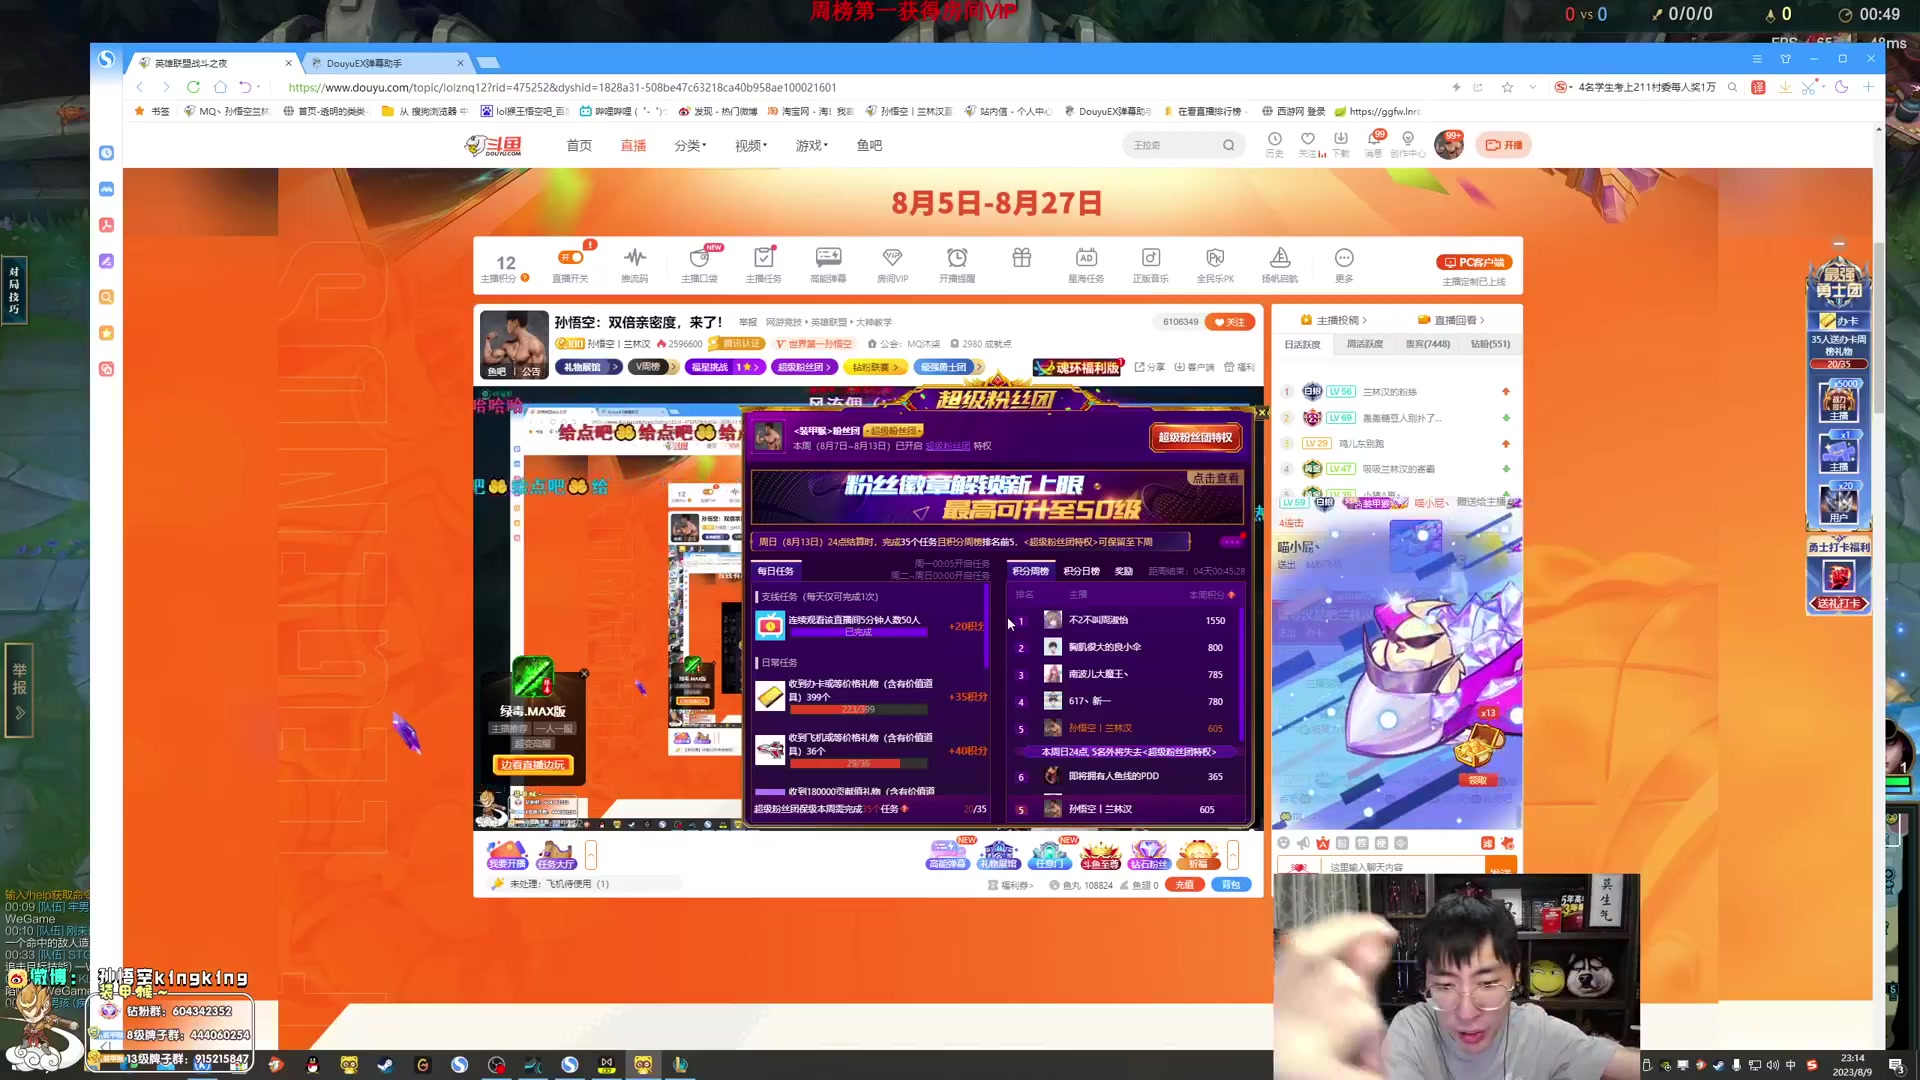Image resolution: width=1920 pixels, height=1080 pixels.
Task: Open the 更多 more options icon
Action: coord(1344,258)
